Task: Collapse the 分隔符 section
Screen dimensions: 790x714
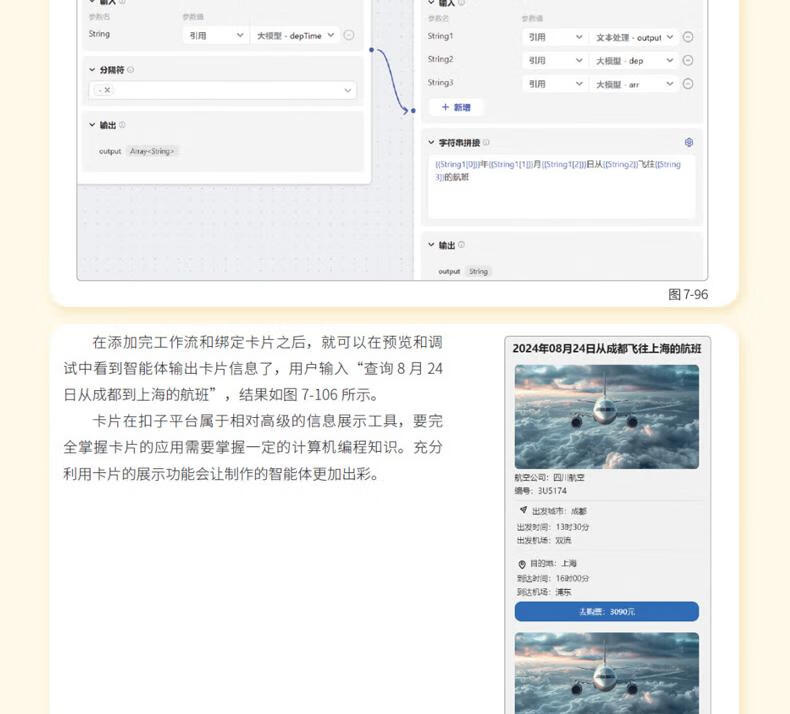Action: 92,70
